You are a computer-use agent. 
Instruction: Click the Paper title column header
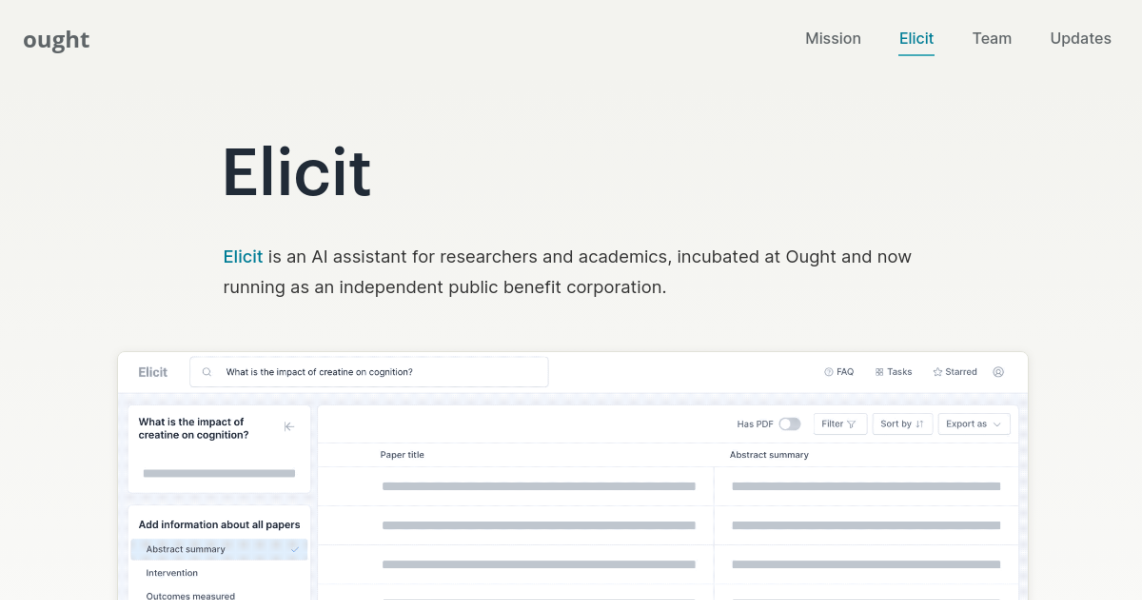402,455
